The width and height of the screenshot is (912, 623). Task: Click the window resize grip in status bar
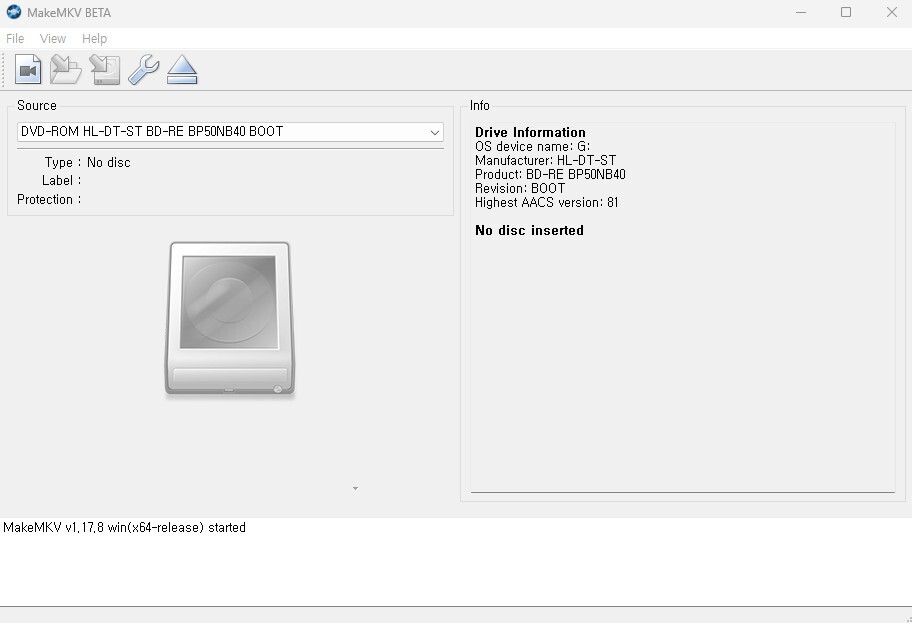(x=908, y=619)
